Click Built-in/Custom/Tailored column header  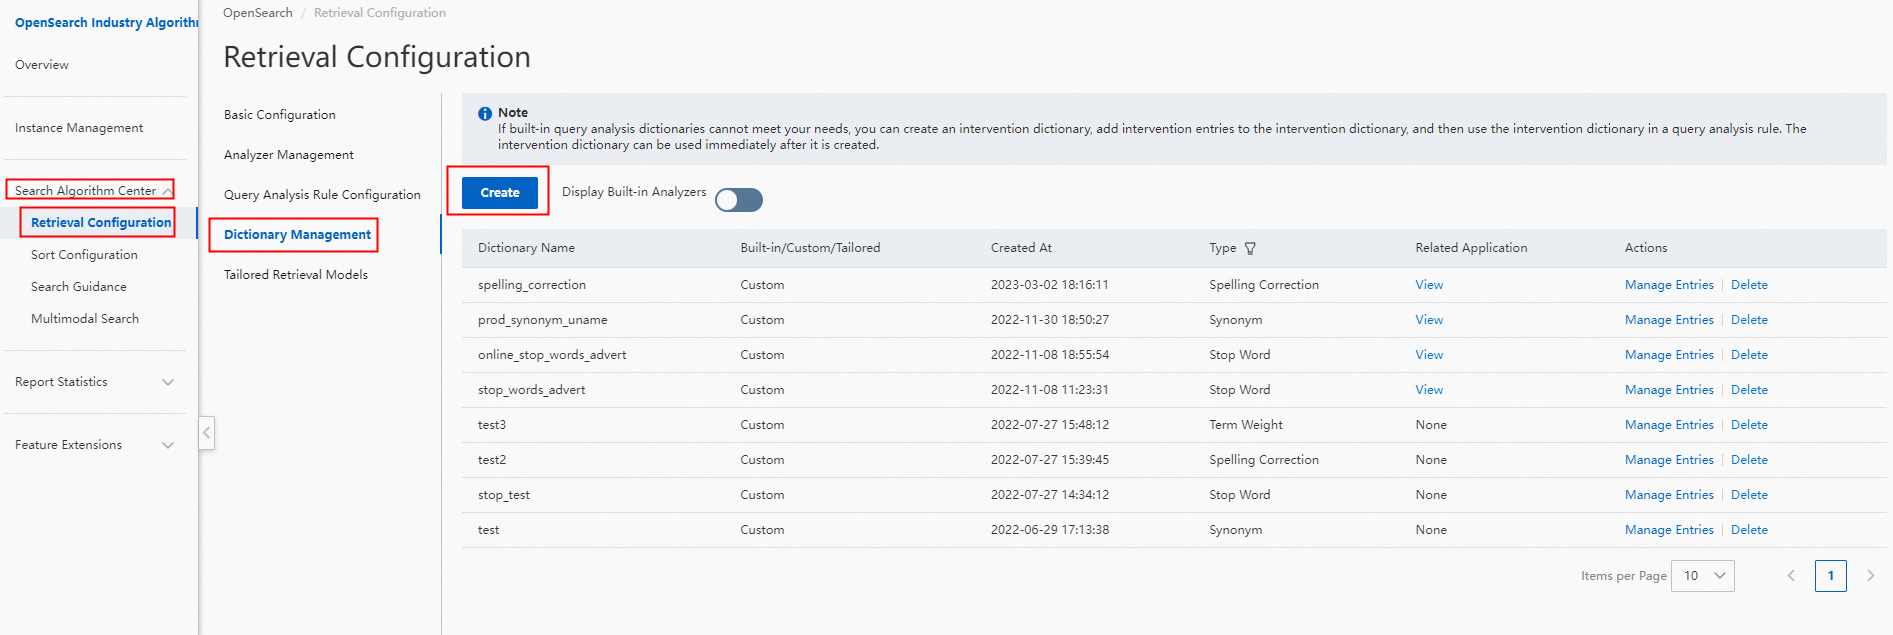coord(810,248)
